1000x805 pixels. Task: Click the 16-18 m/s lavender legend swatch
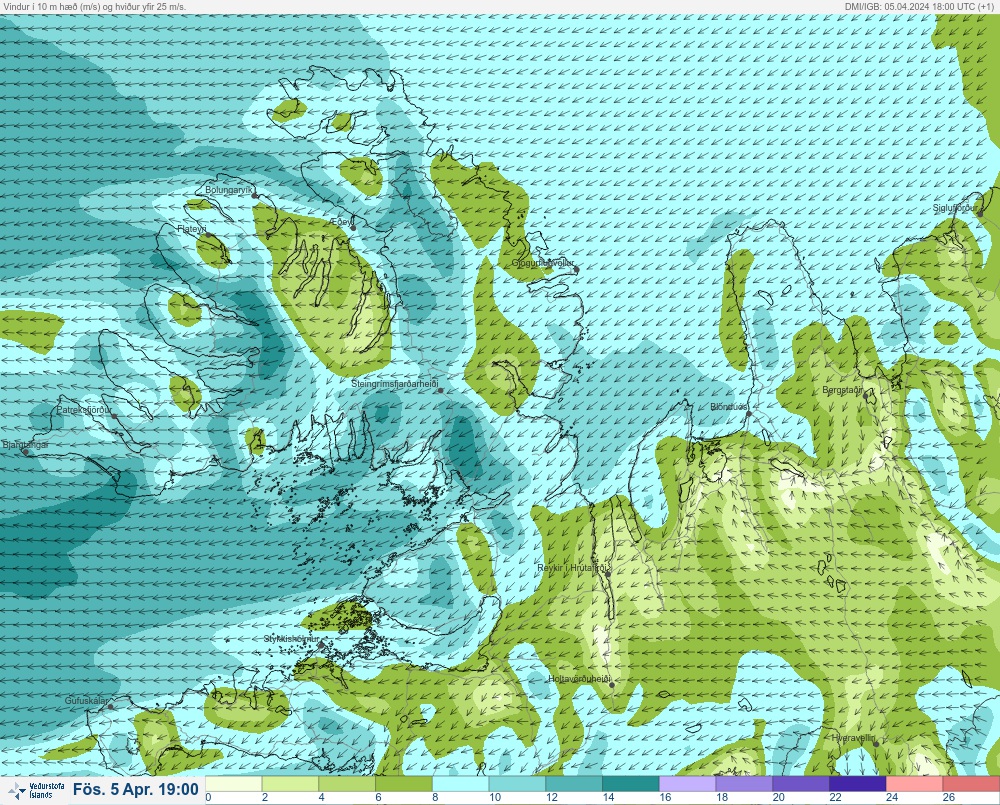(x=688, y=783)
